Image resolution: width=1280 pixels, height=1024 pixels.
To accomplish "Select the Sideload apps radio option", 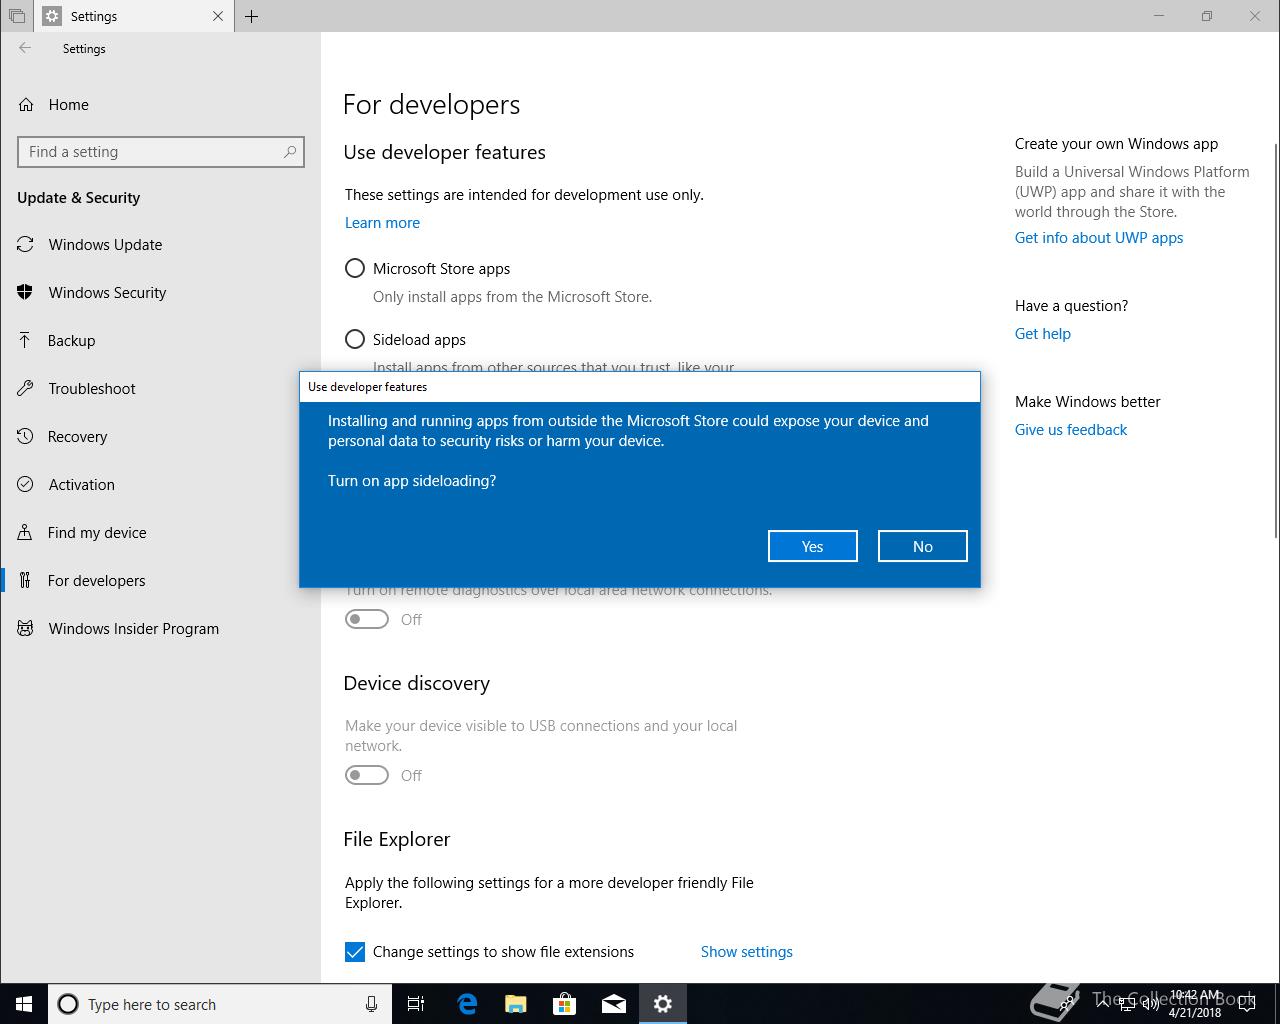I will (355, 340).
